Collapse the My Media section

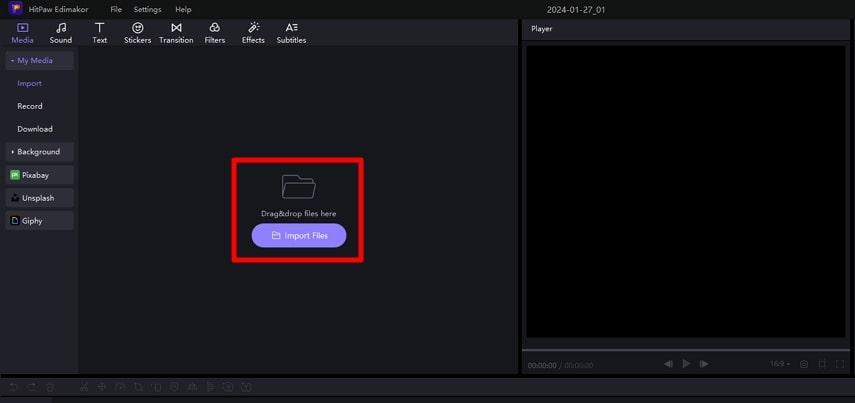(x=40, y=61)
